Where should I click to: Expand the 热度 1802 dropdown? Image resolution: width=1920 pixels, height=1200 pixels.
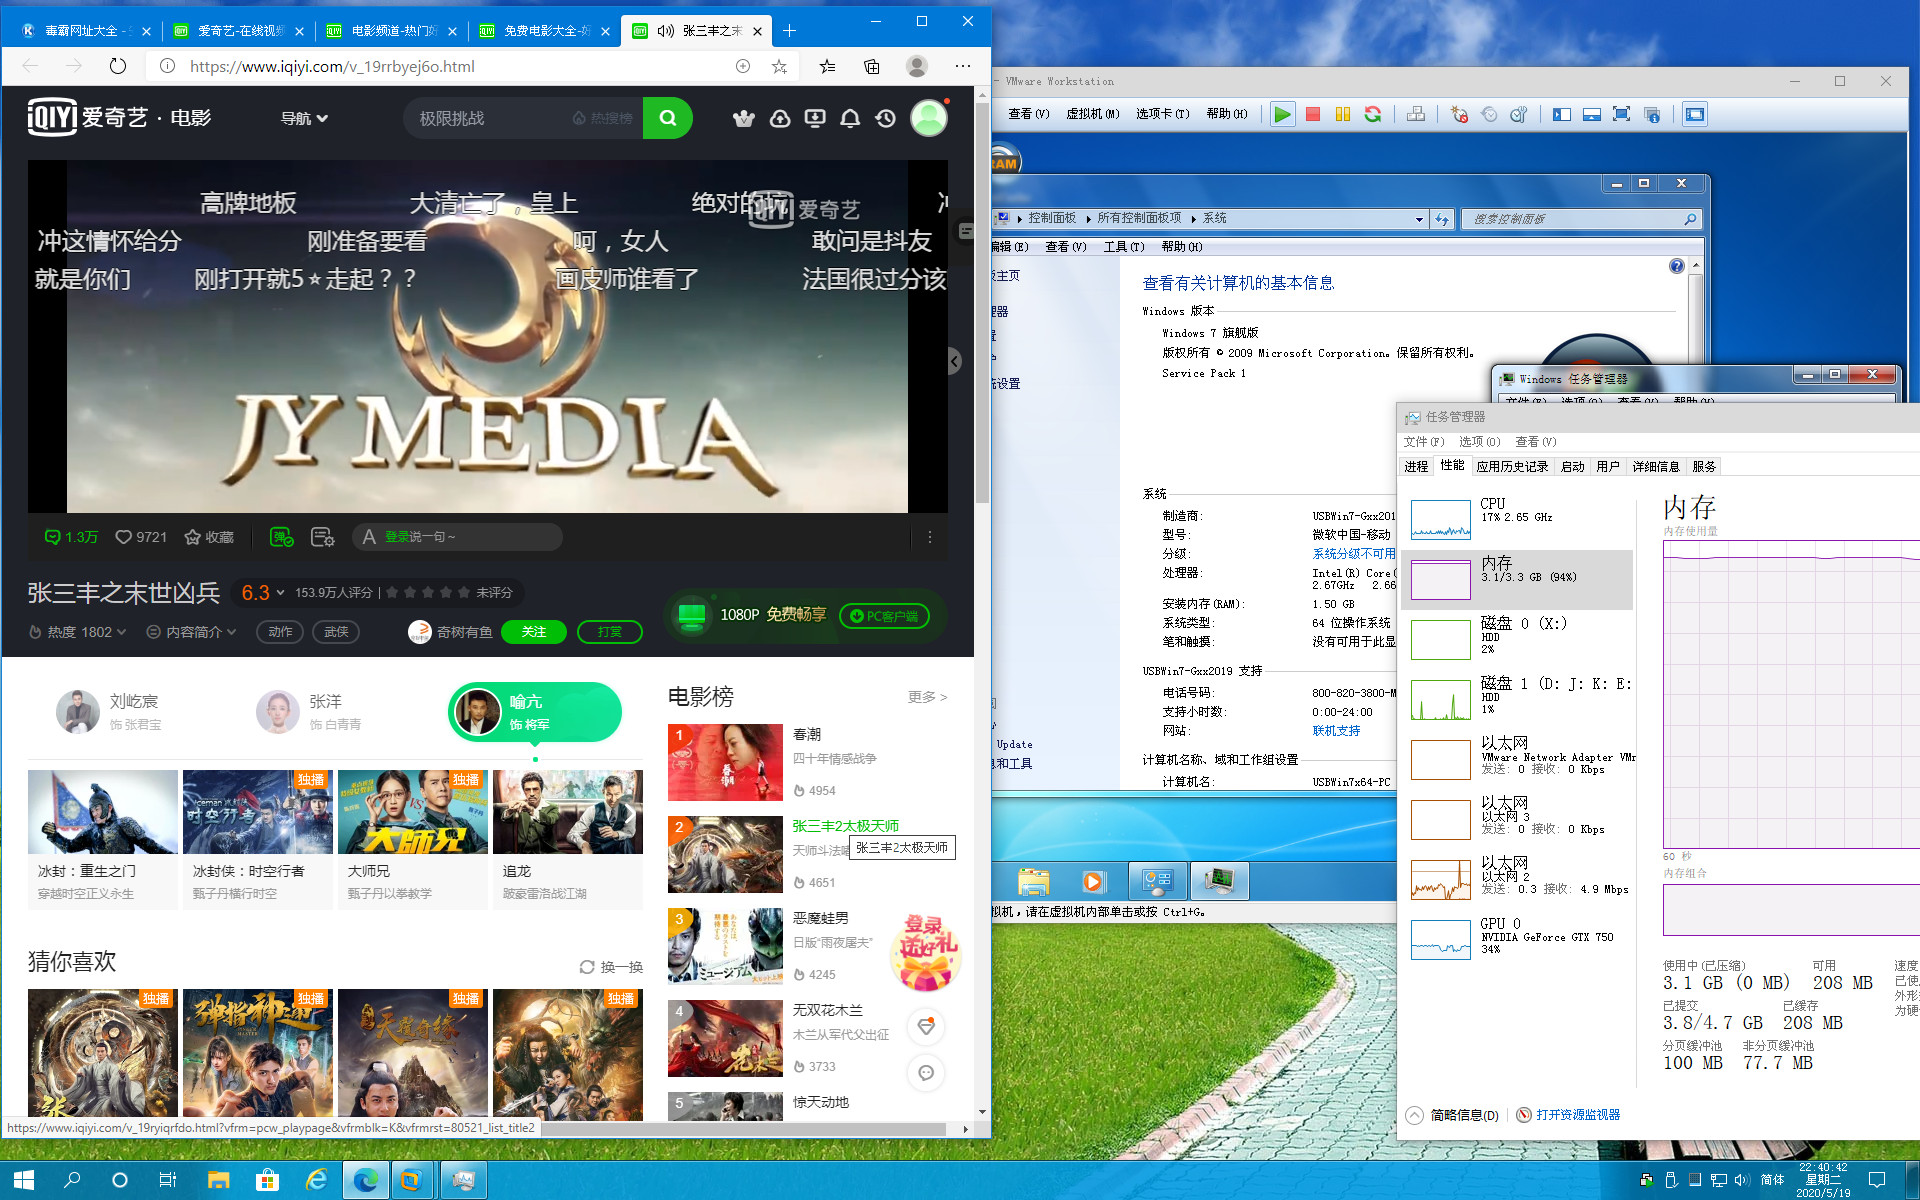click(77, 632)
